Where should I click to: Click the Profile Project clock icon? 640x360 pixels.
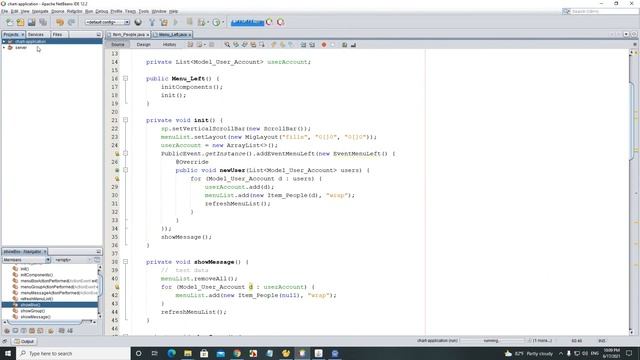216,22
